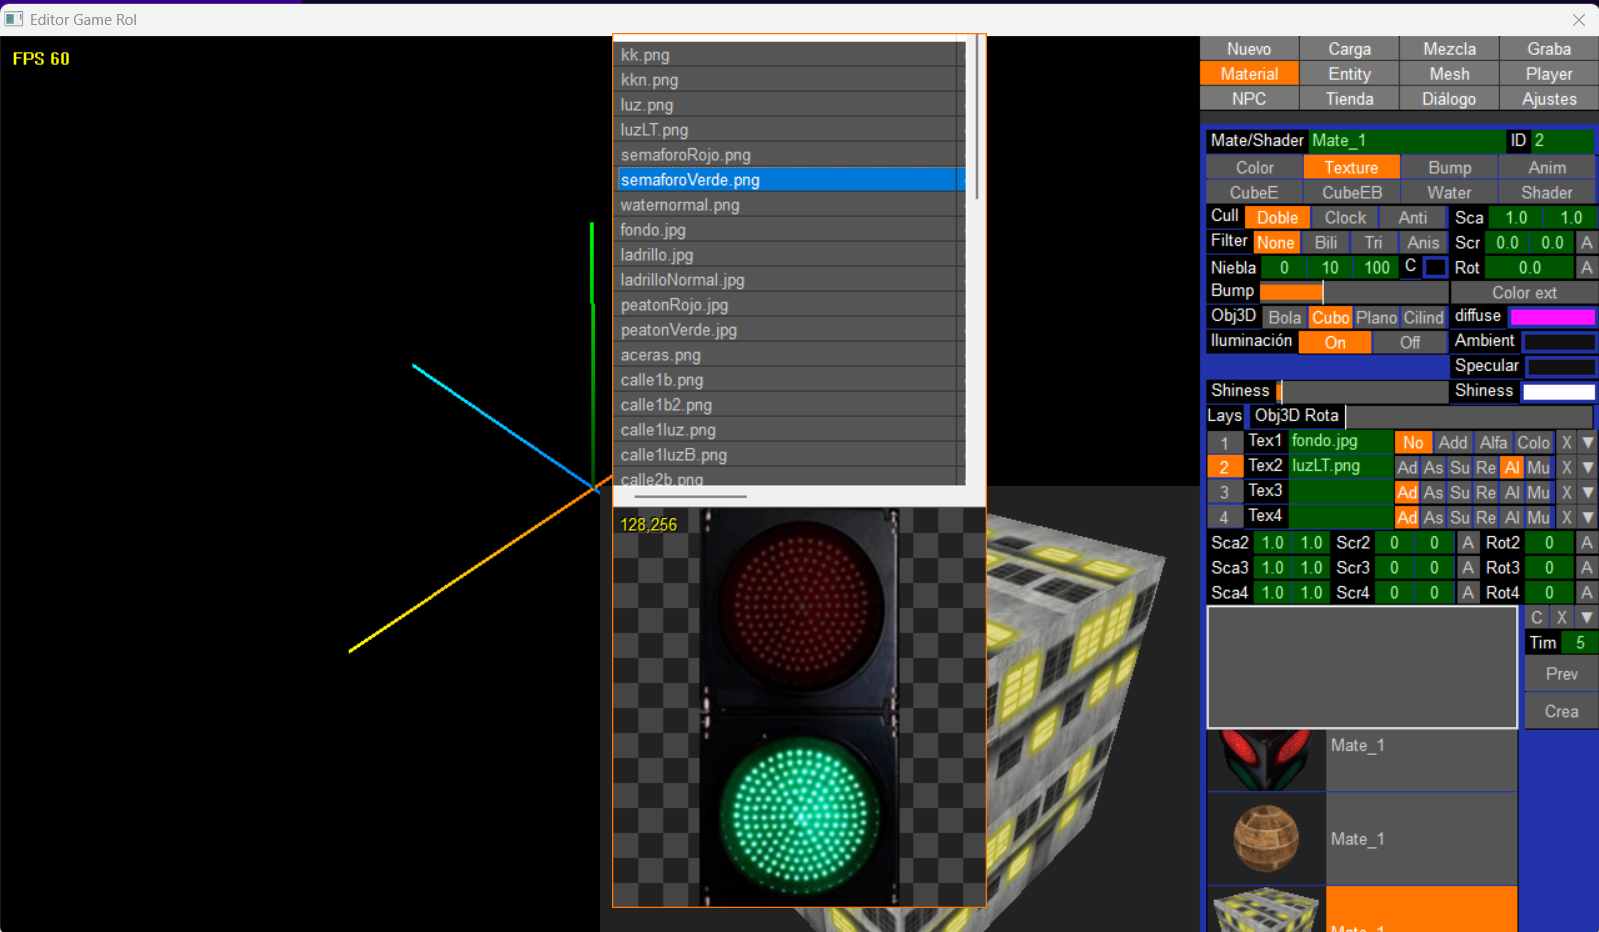
Task: Choose Bola as the Obj3D shape
Action: pos(1284,318)
